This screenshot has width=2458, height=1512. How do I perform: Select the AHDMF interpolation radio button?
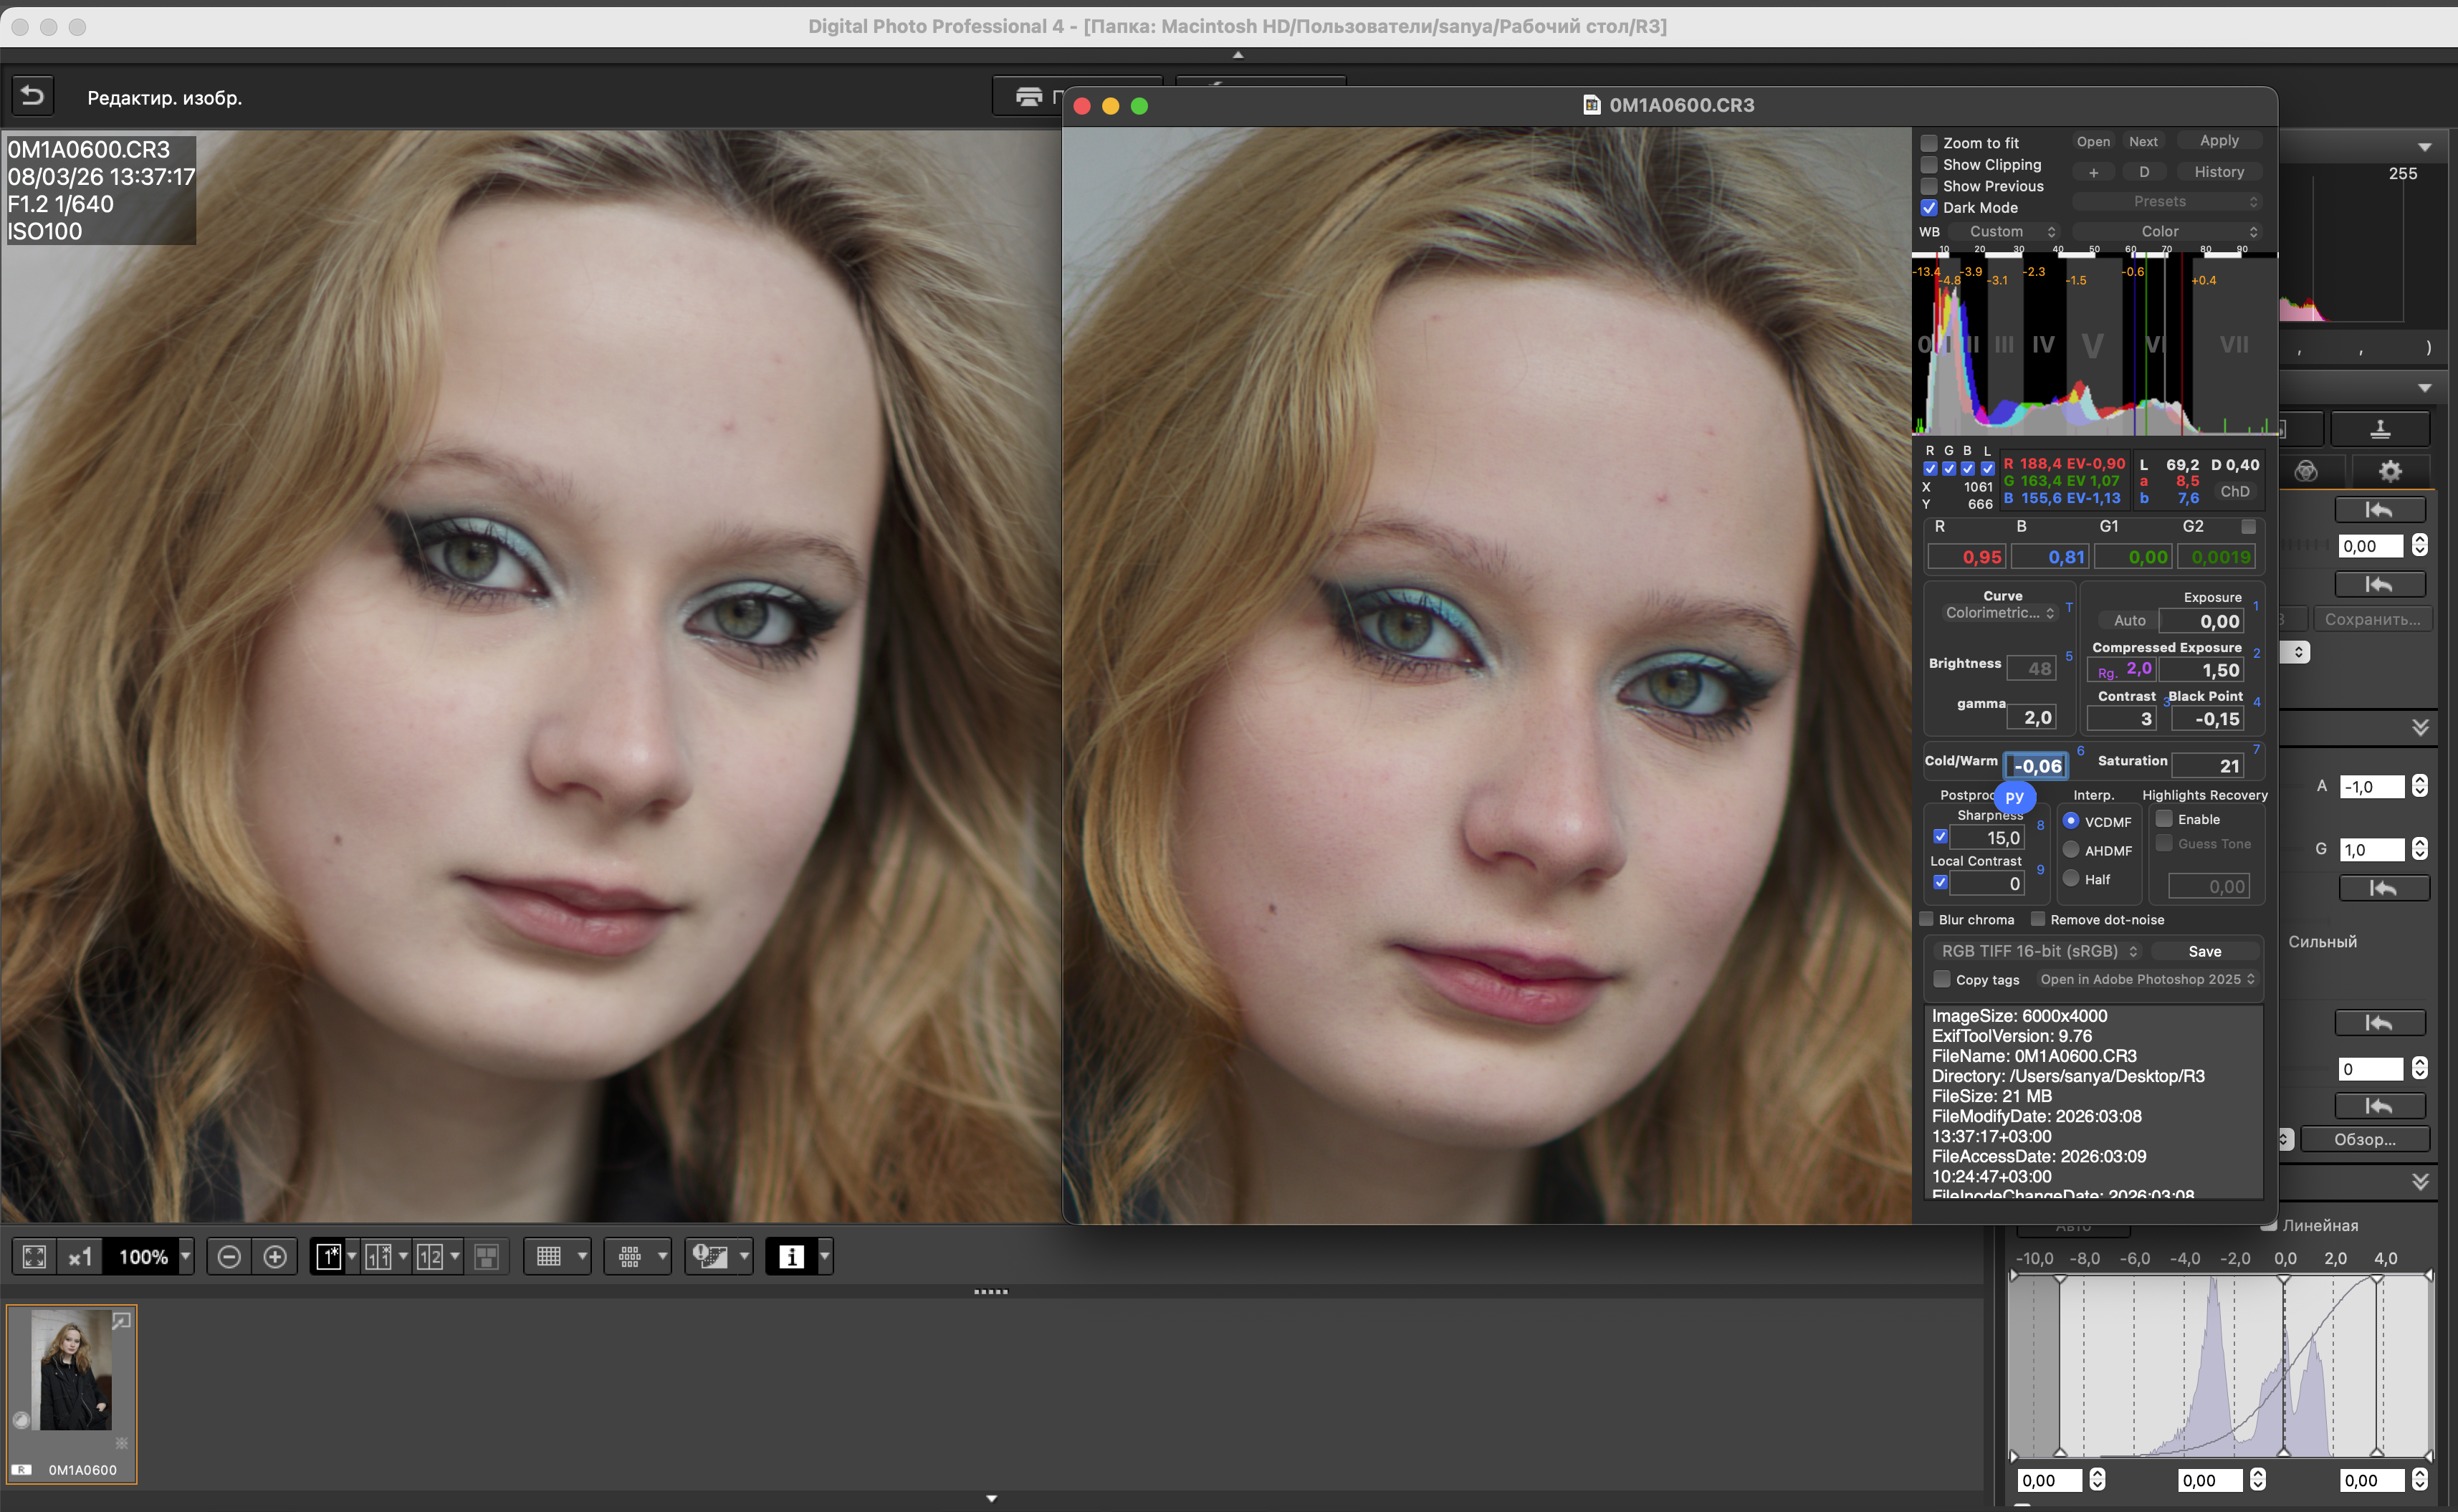click(x=2071, y=850)
